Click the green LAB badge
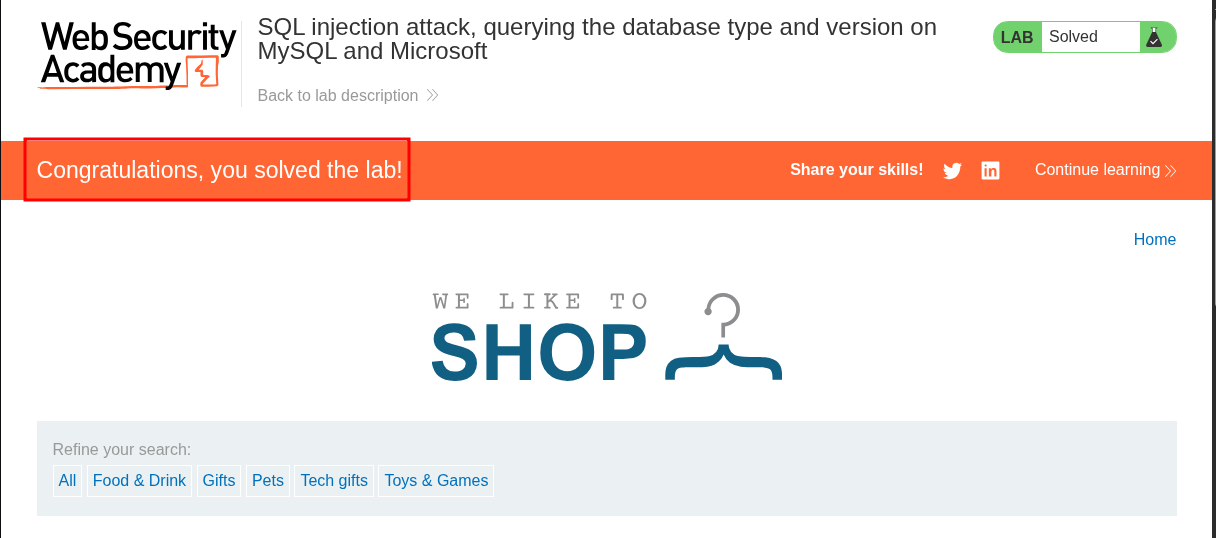This screenshot has height=538, width=1216. click(1017, 37)
